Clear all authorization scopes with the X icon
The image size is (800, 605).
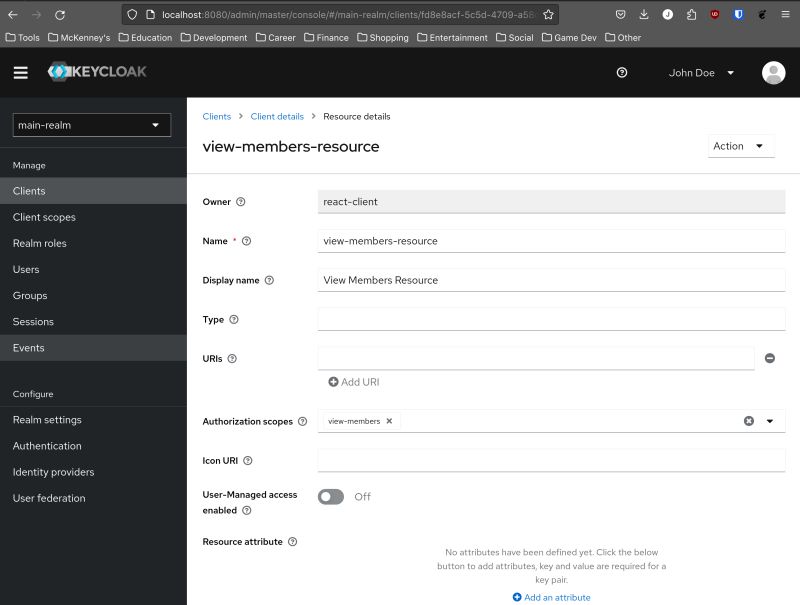[749, 421]
